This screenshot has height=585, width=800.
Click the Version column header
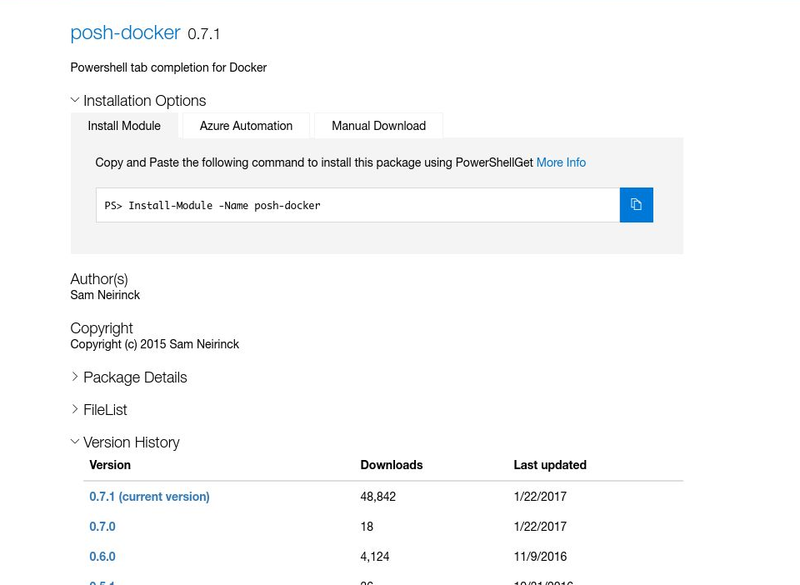point(110,465)
